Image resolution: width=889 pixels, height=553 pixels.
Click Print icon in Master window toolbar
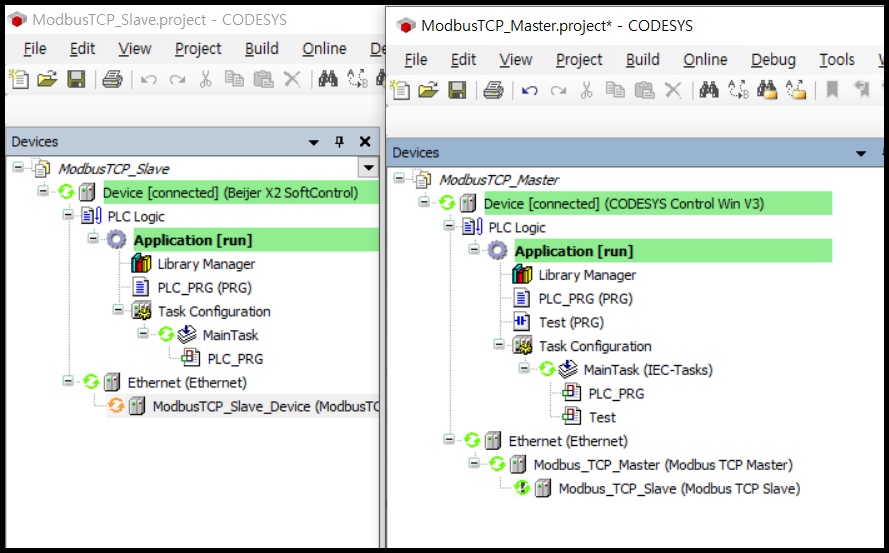pyautogui.click(x=493, y=90)
